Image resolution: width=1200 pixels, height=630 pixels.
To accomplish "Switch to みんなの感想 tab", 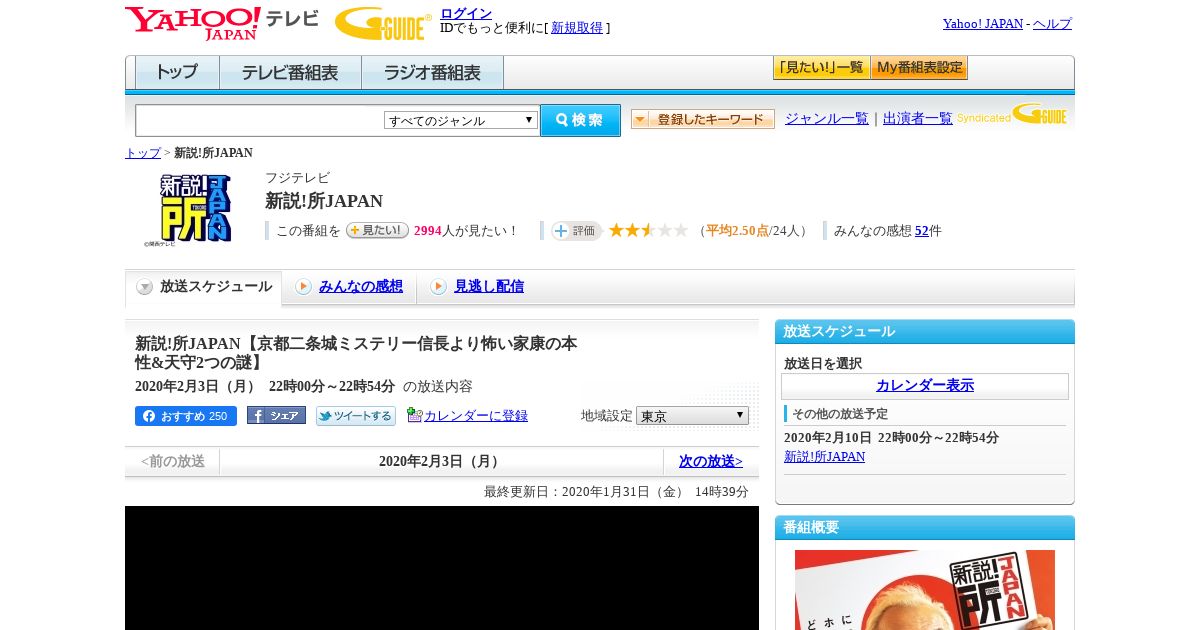I will (361, 287).
